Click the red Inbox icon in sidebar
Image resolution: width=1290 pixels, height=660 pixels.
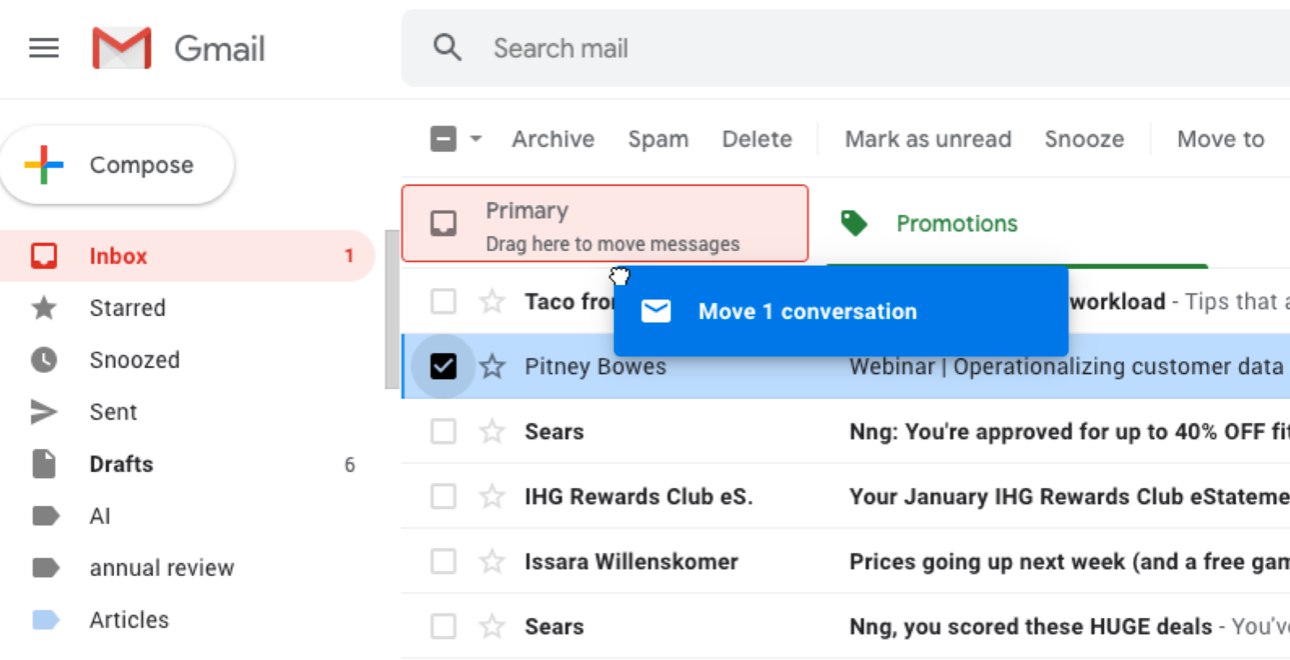coord(44,256)
